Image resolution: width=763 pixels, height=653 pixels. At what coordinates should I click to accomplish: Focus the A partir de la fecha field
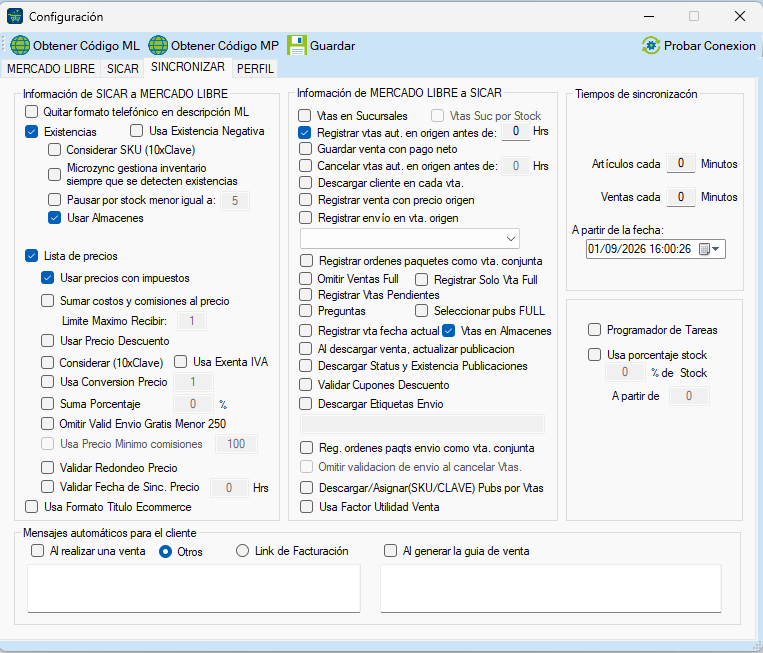[x=655, y=249]
